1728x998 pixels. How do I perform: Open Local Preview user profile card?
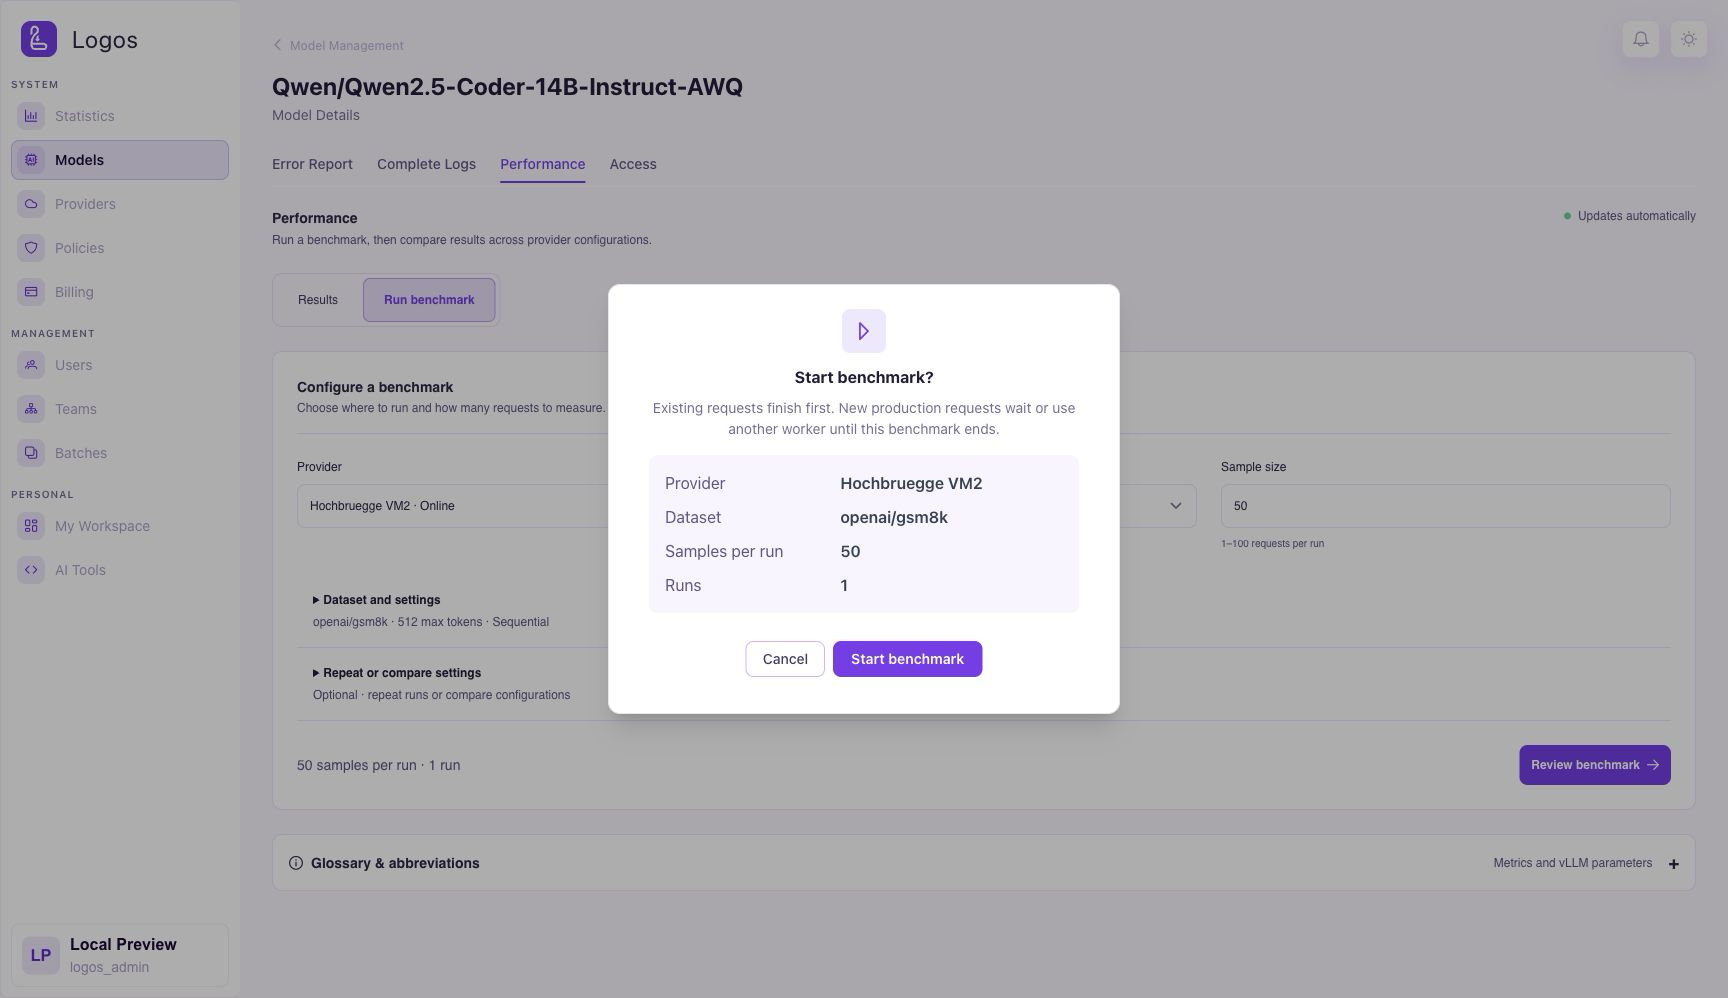click(120, 955)
